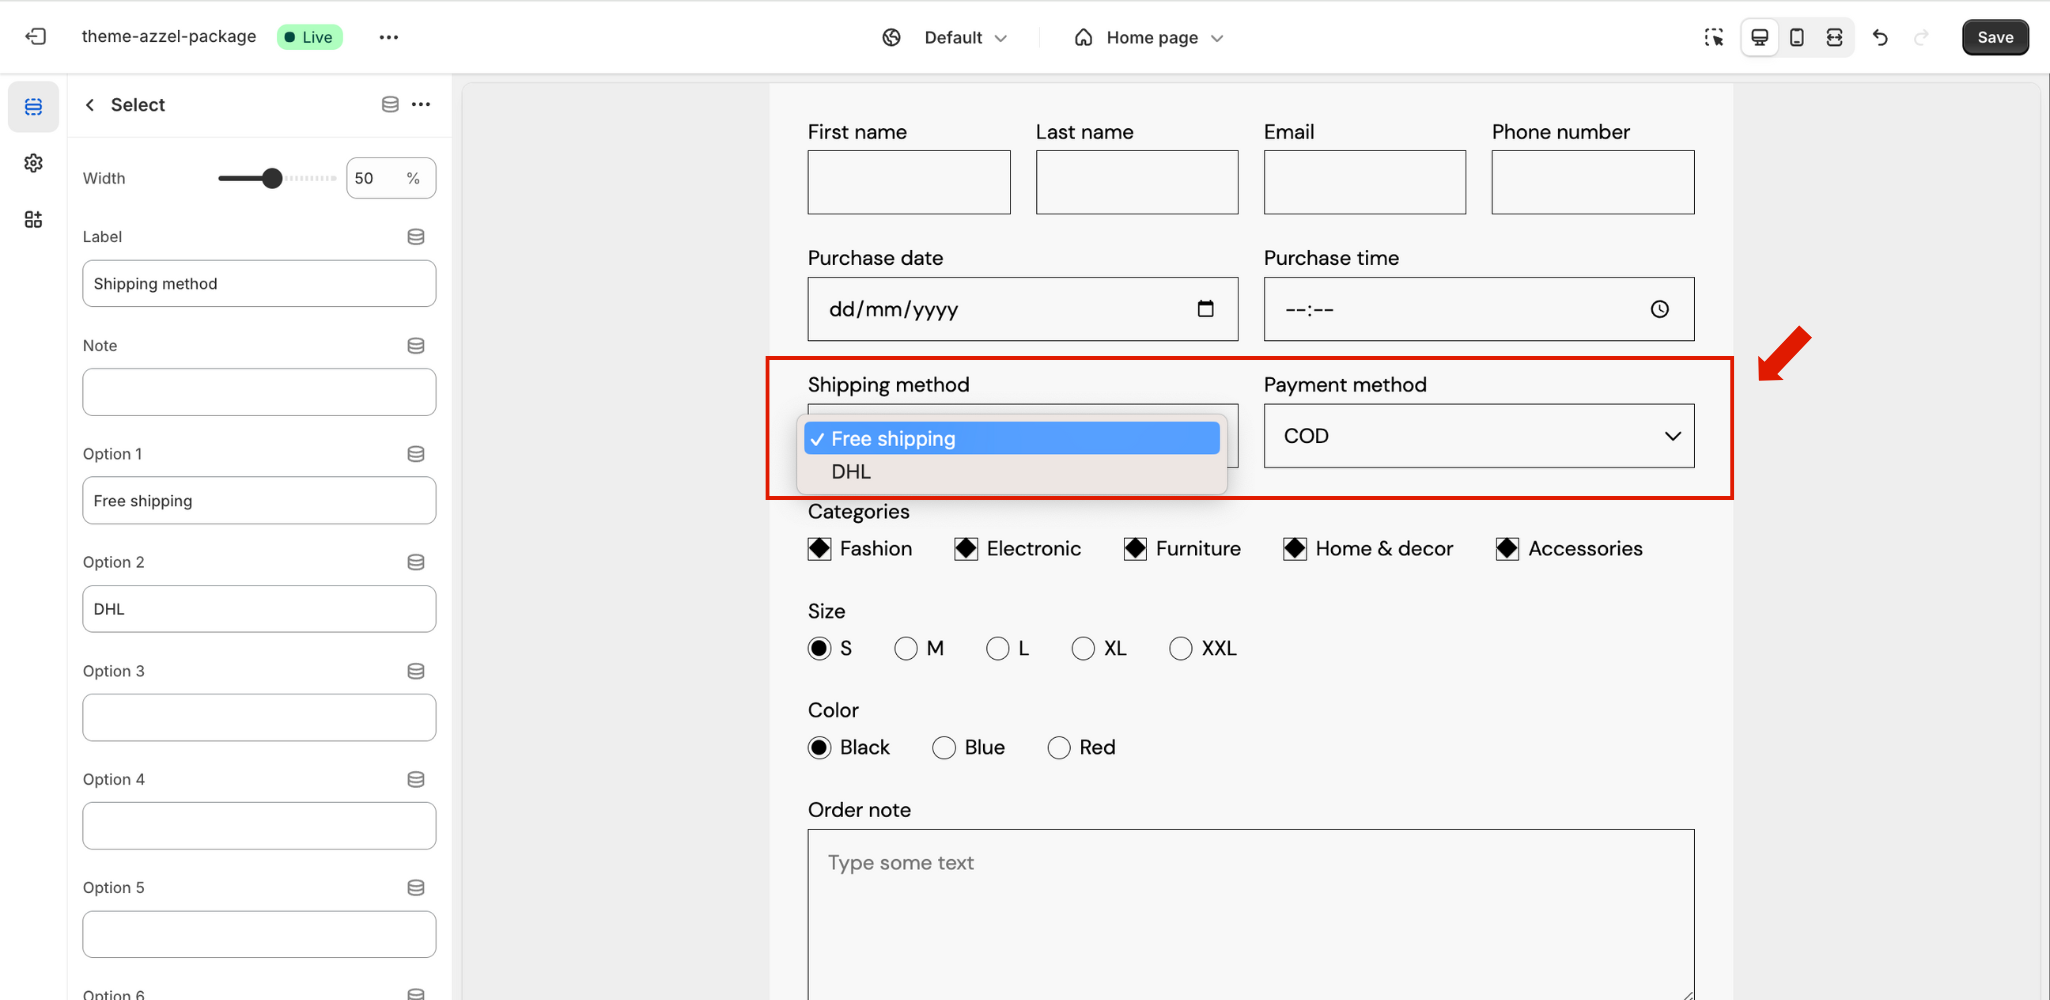2050x1000 pixels.
Task: Open the App embeds icon
Action: [33, 219]
